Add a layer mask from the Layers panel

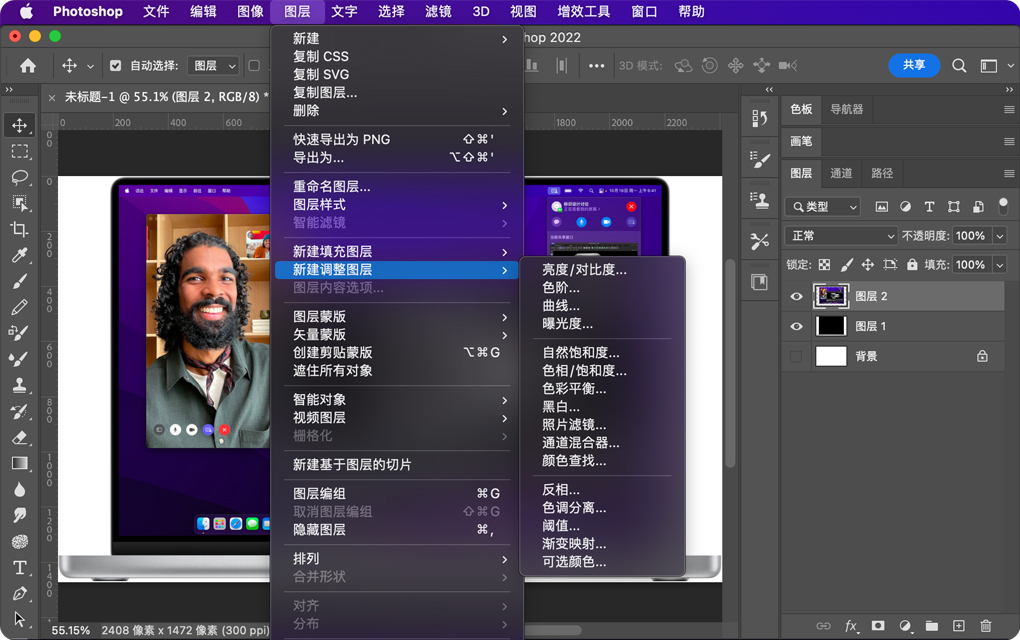pos(877,626)
